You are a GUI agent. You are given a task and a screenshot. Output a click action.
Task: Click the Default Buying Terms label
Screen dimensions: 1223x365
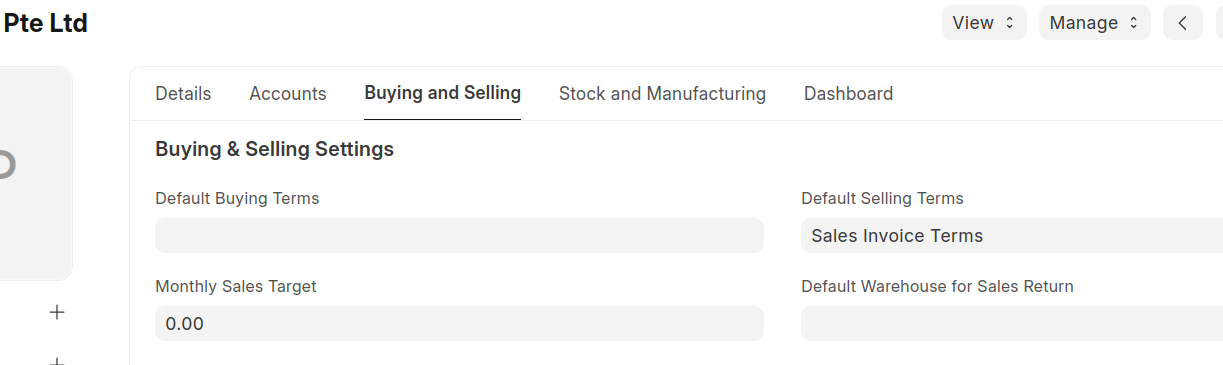click(x=237, y=199)
